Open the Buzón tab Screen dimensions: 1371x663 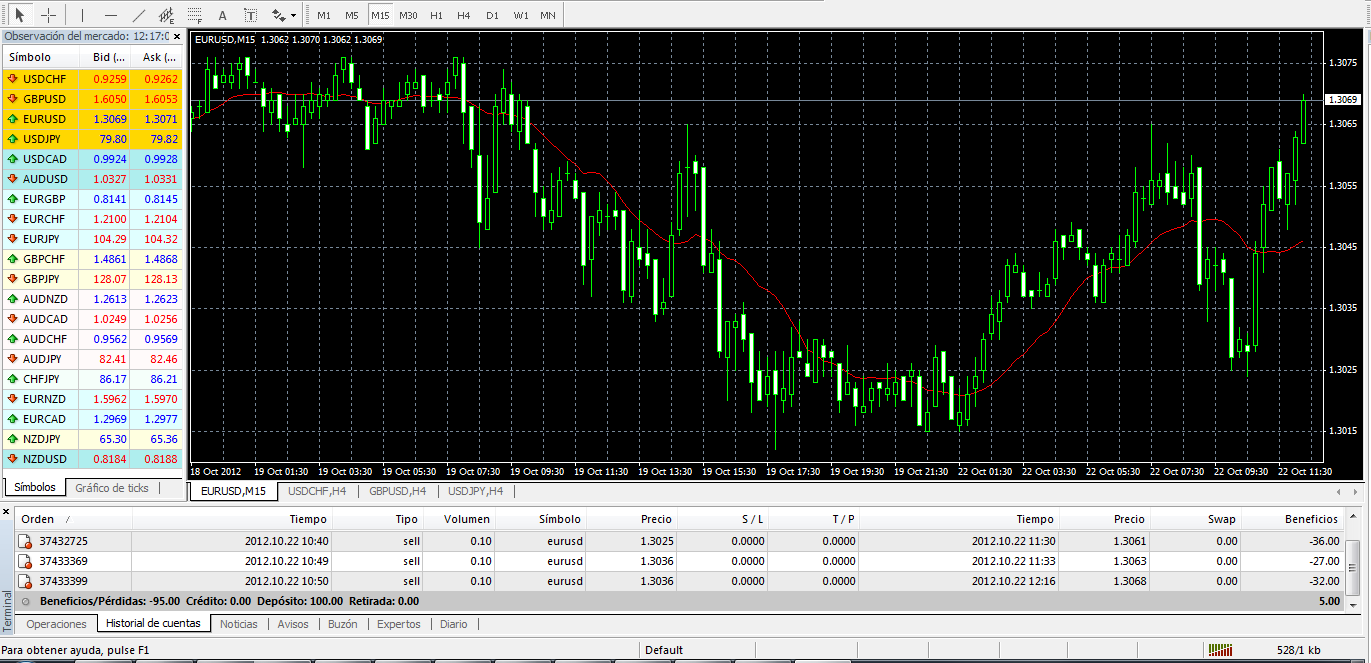coord(343,624)
